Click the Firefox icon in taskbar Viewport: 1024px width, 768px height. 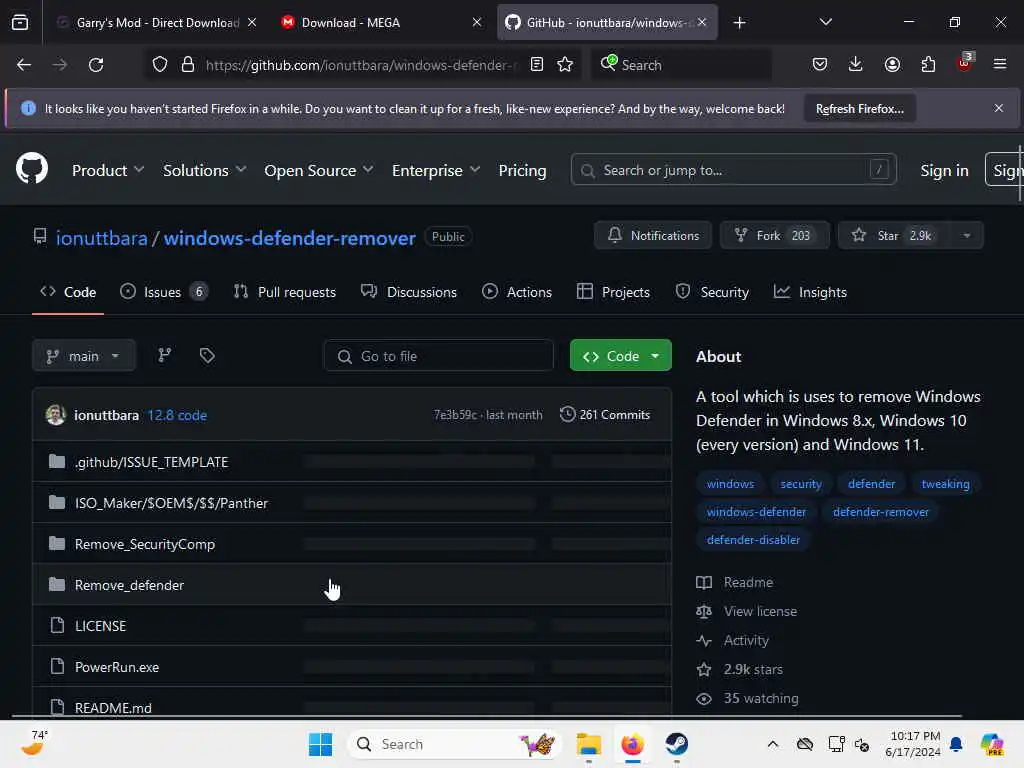pos(632,744)
